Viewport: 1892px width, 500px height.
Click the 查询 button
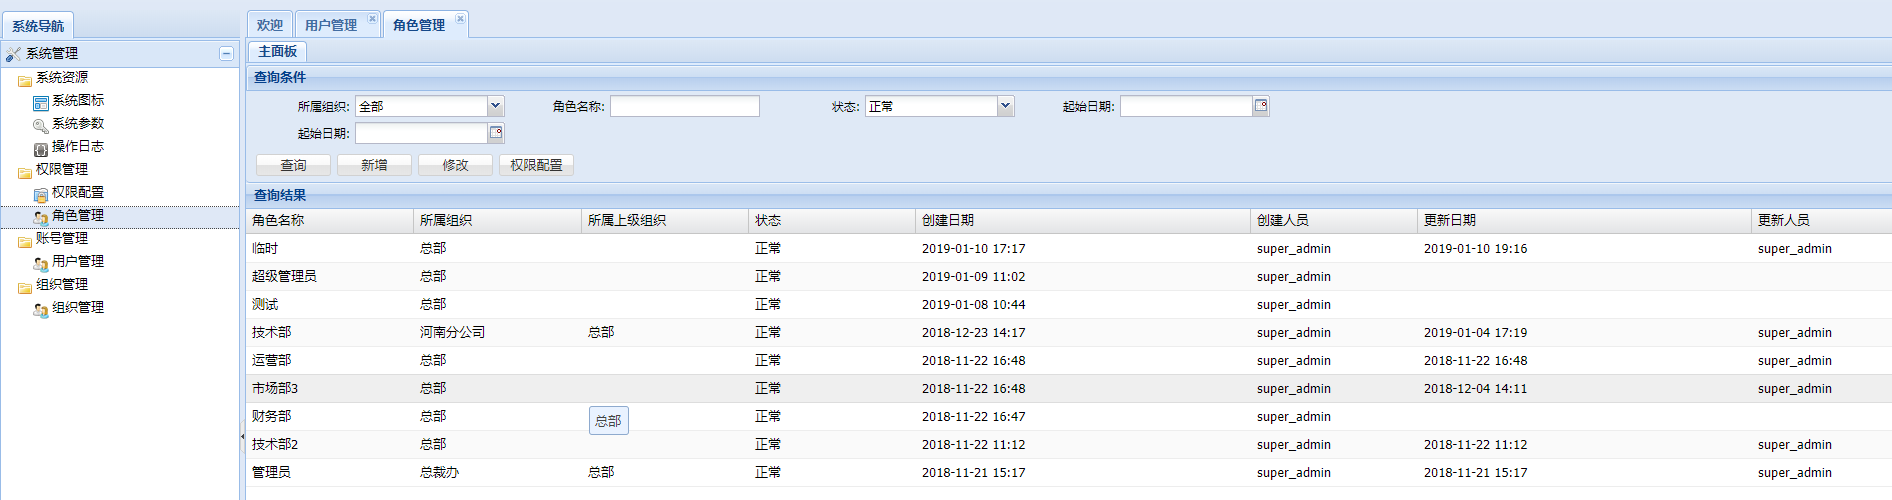[x=293, y=165]
